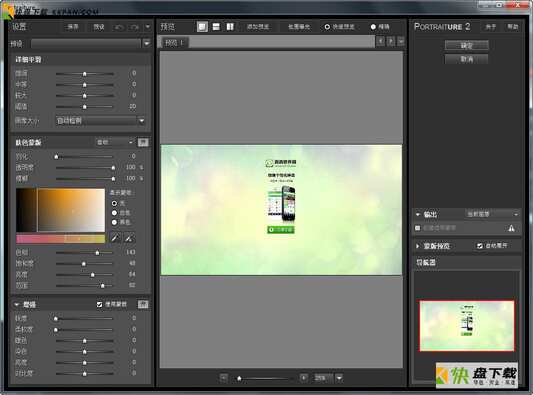The image size is (533, 395).
Task: Select the single-pane preview layout icon
Action: pyautogui.click(x=202, y=27)
